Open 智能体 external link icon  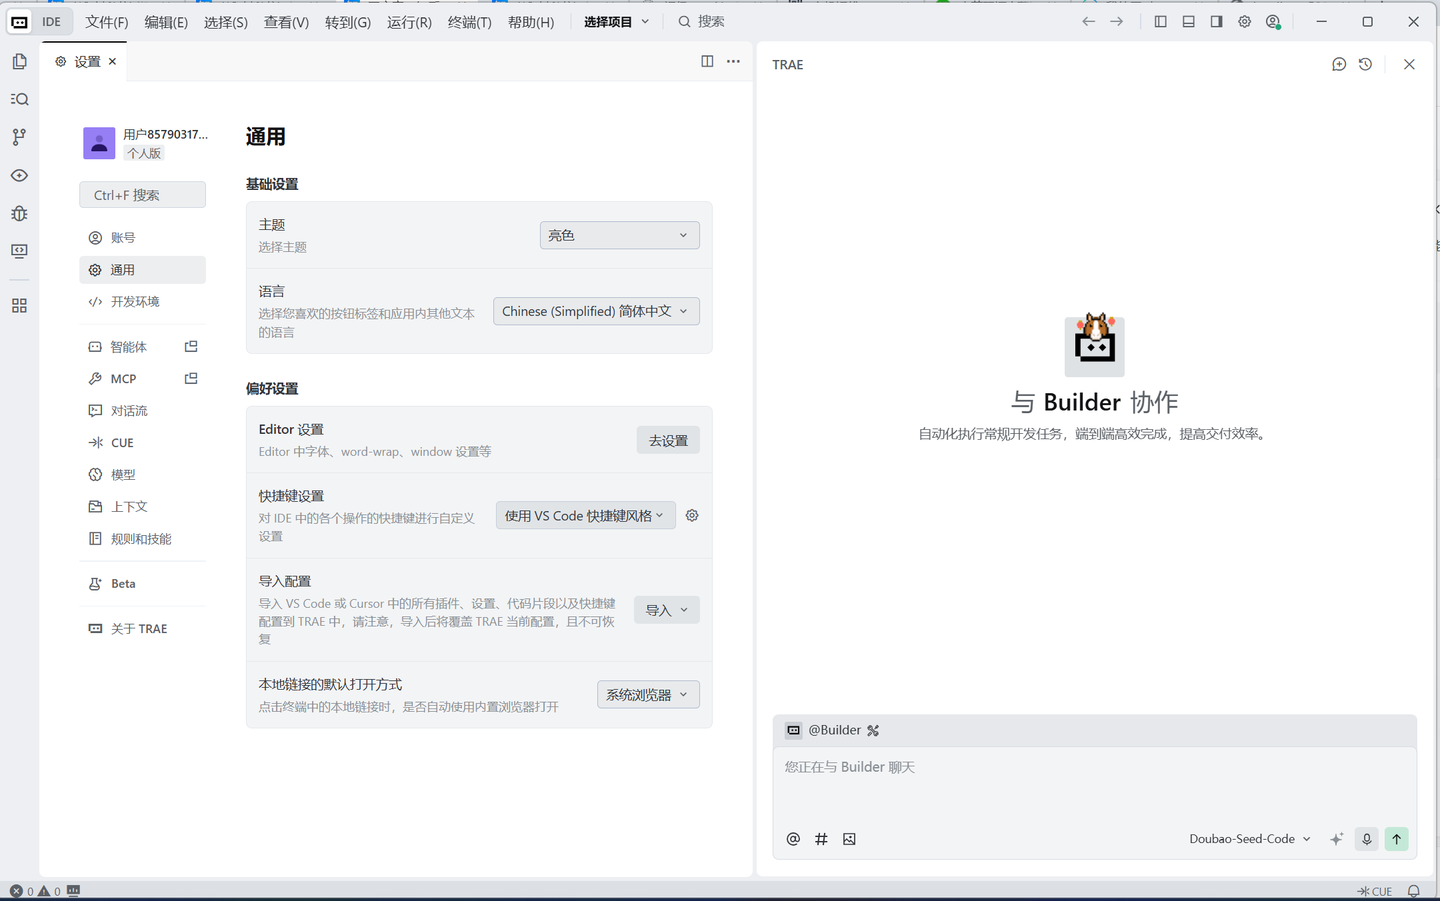(x=191, y=346)
